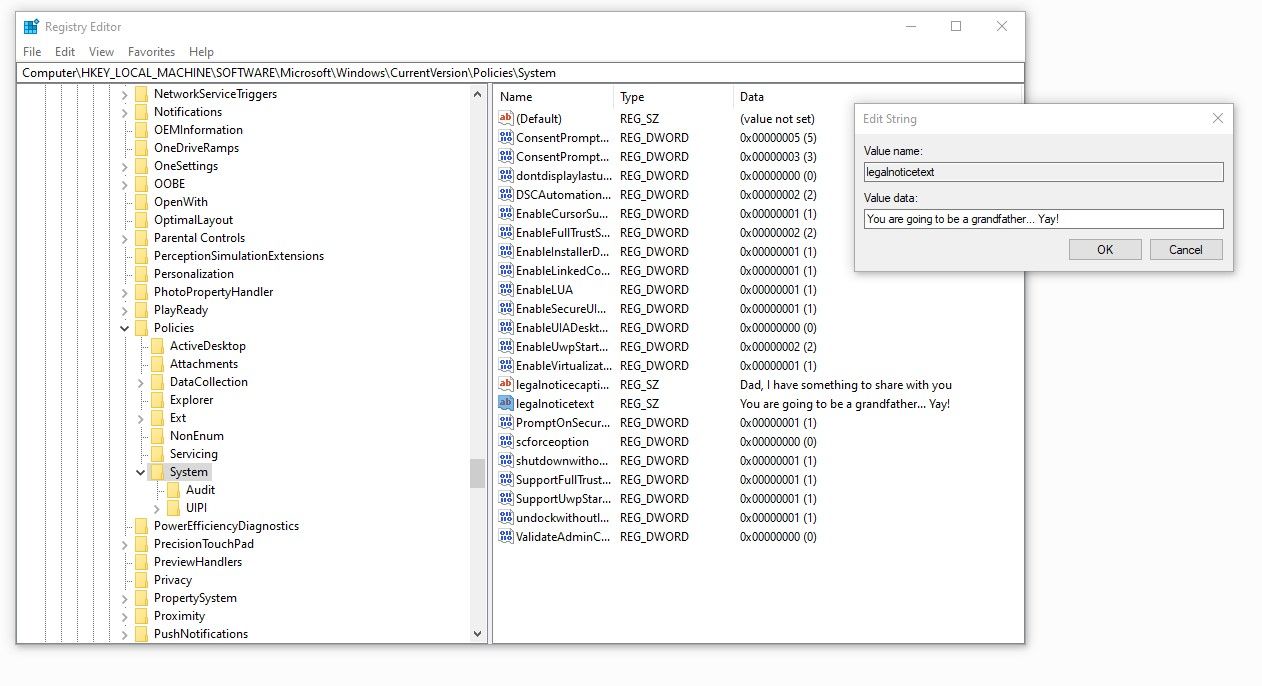Select the Attachments key
Viewport: 1262px width, 686px height.
[204, 364]
